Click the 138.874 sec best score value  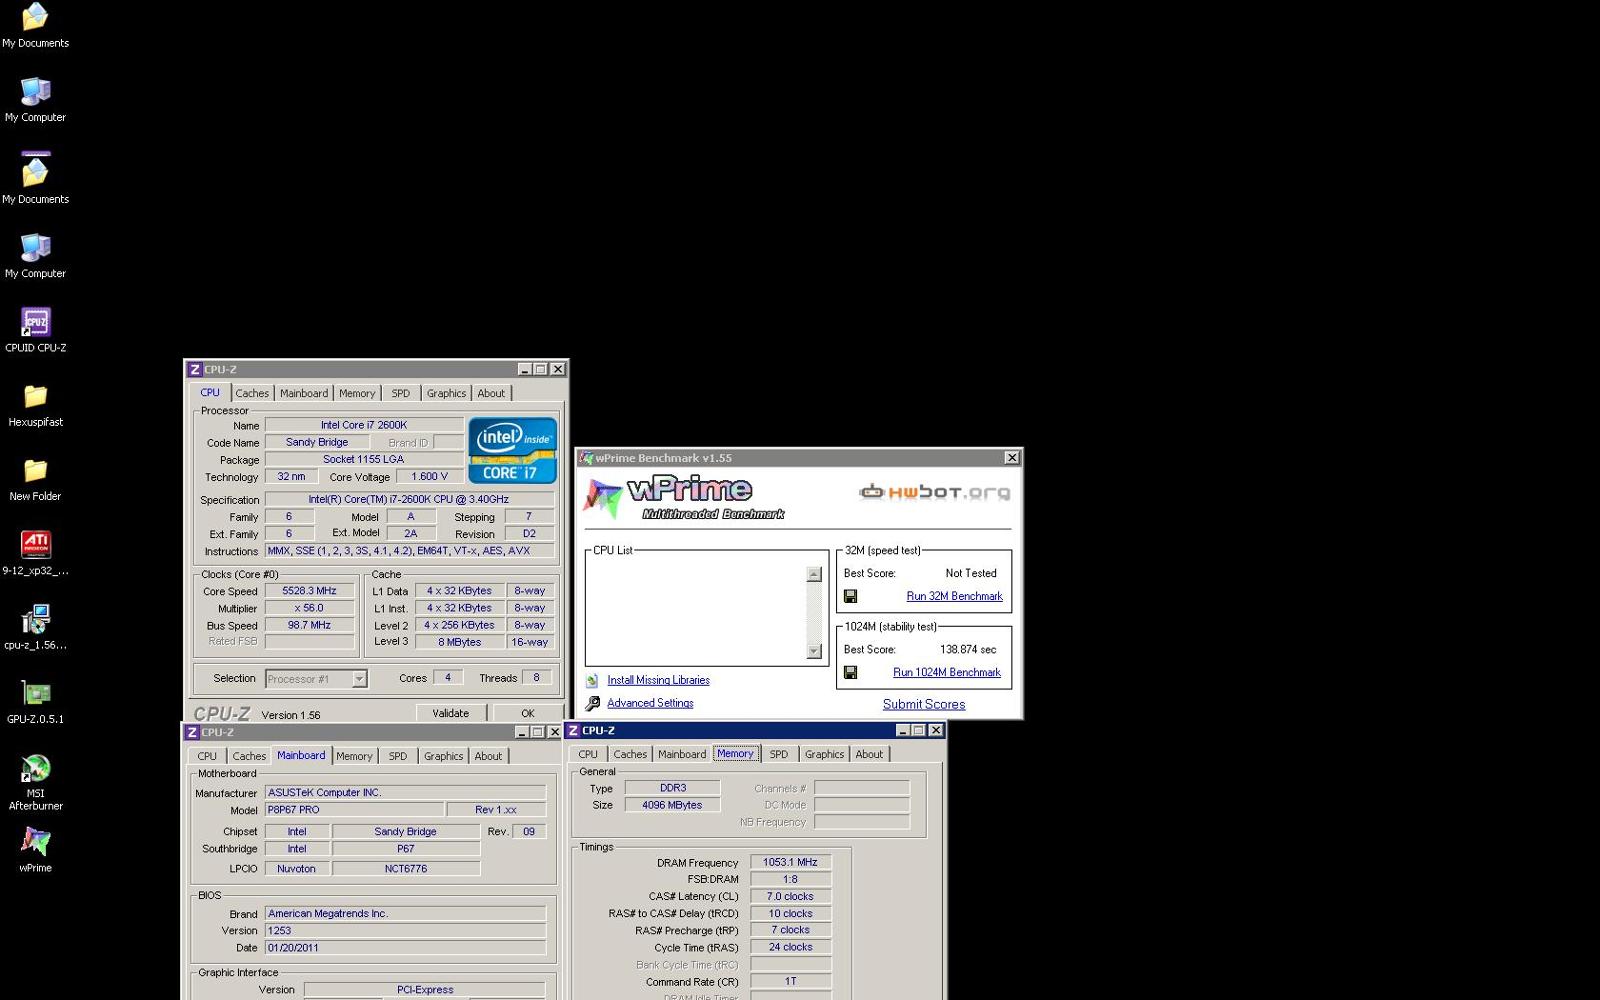coord(968,649)
